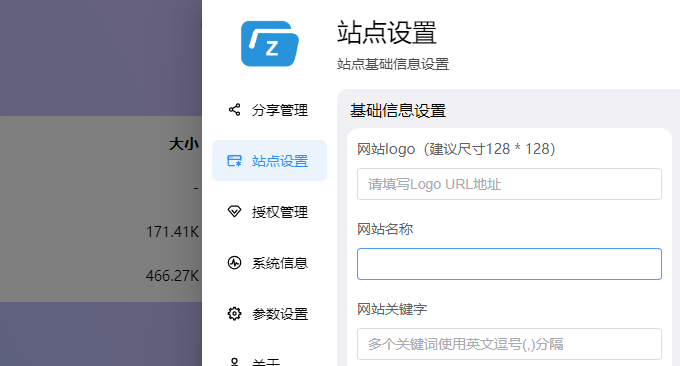Click the 大小 column header in background
Image resolution: width=680 pixels, height=366 pixels.
click(x=184, y=144)
